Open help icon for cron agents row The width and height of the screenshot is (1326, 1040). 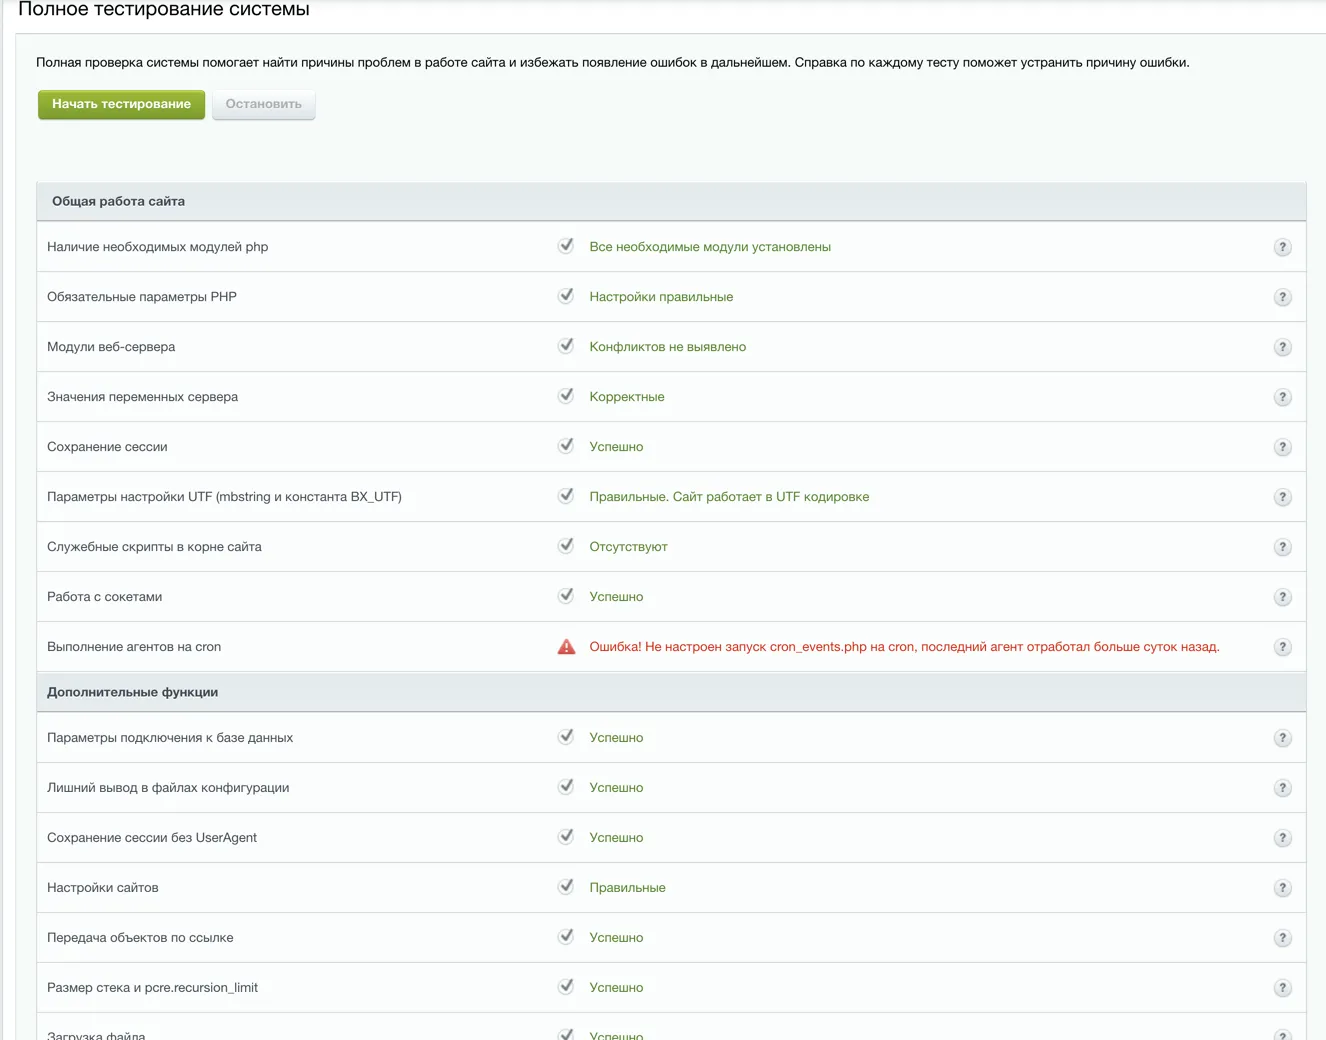(1282, 647)
